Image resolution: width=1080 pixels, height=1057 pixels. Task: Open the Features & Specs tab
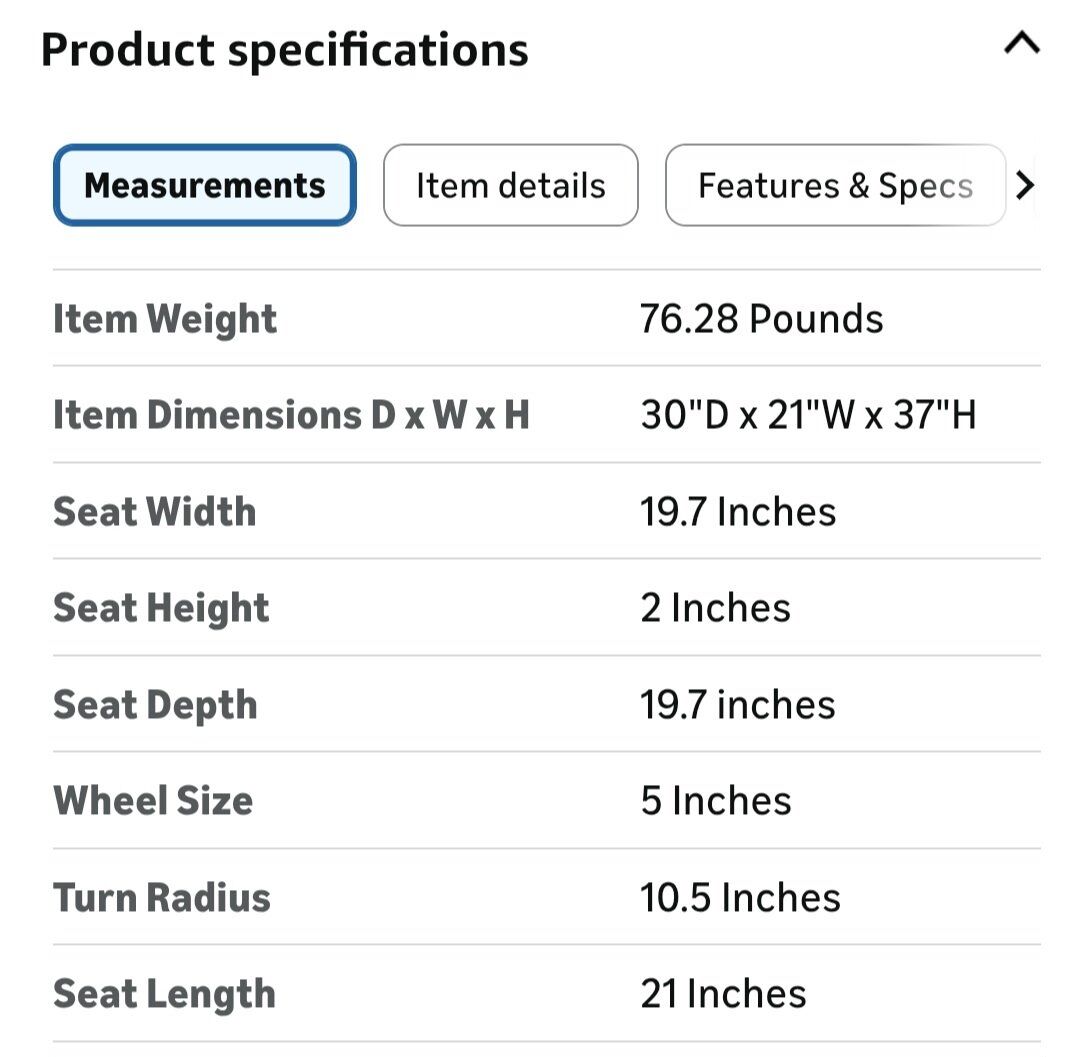[x=835, y=186]
